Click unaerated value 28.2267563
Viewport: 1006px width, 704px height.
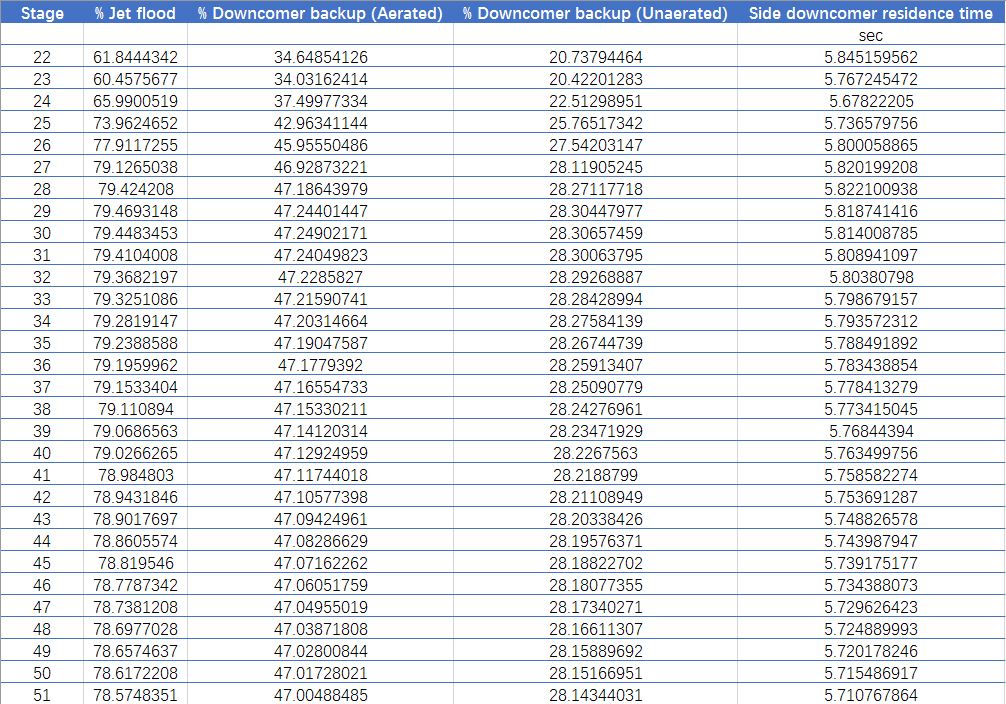[595, 453]
